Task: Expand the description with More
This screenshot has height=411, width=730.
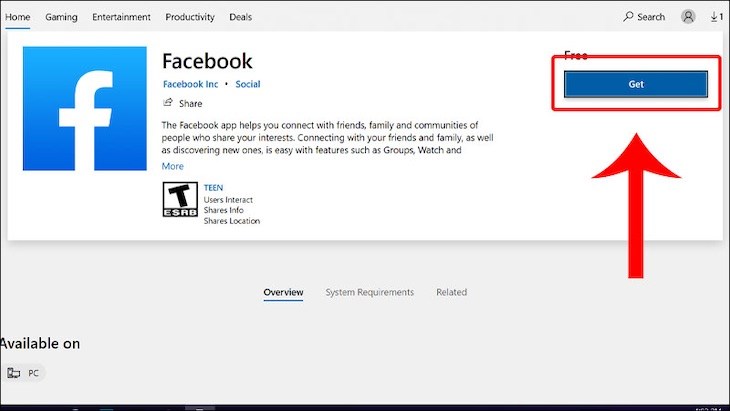Action: click(x=173, y=166)
